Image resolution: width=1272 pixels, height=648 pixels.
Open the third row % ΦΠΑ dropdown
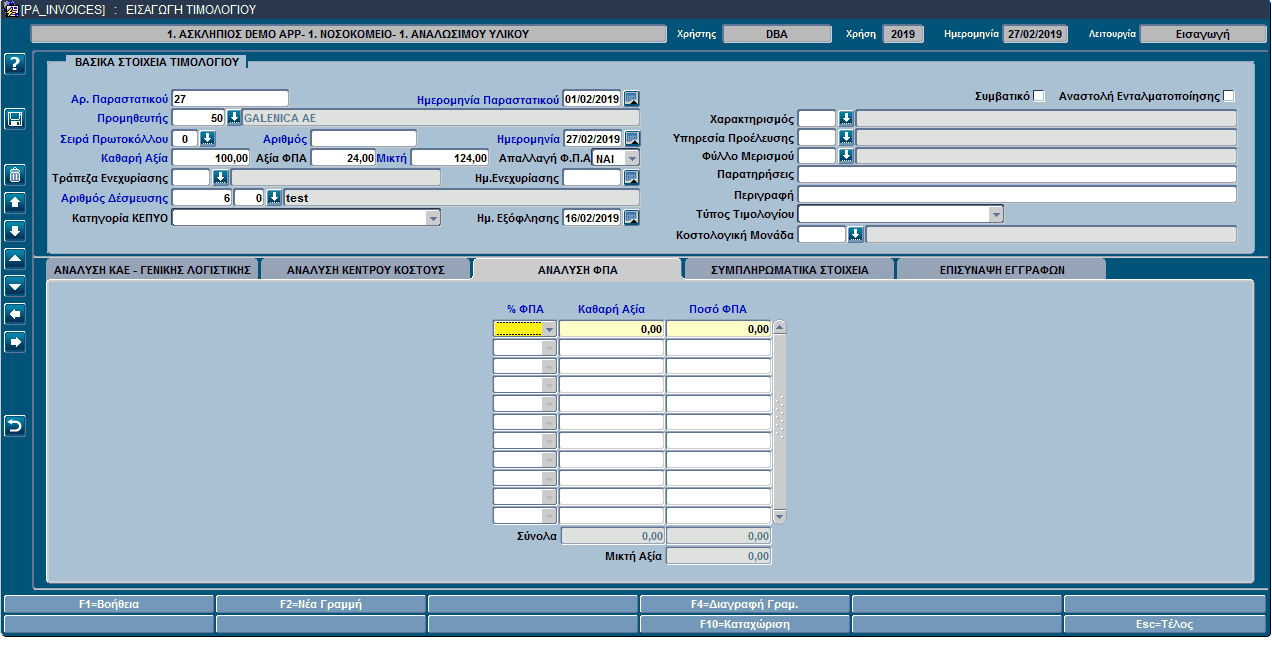(x=549, y=366)
